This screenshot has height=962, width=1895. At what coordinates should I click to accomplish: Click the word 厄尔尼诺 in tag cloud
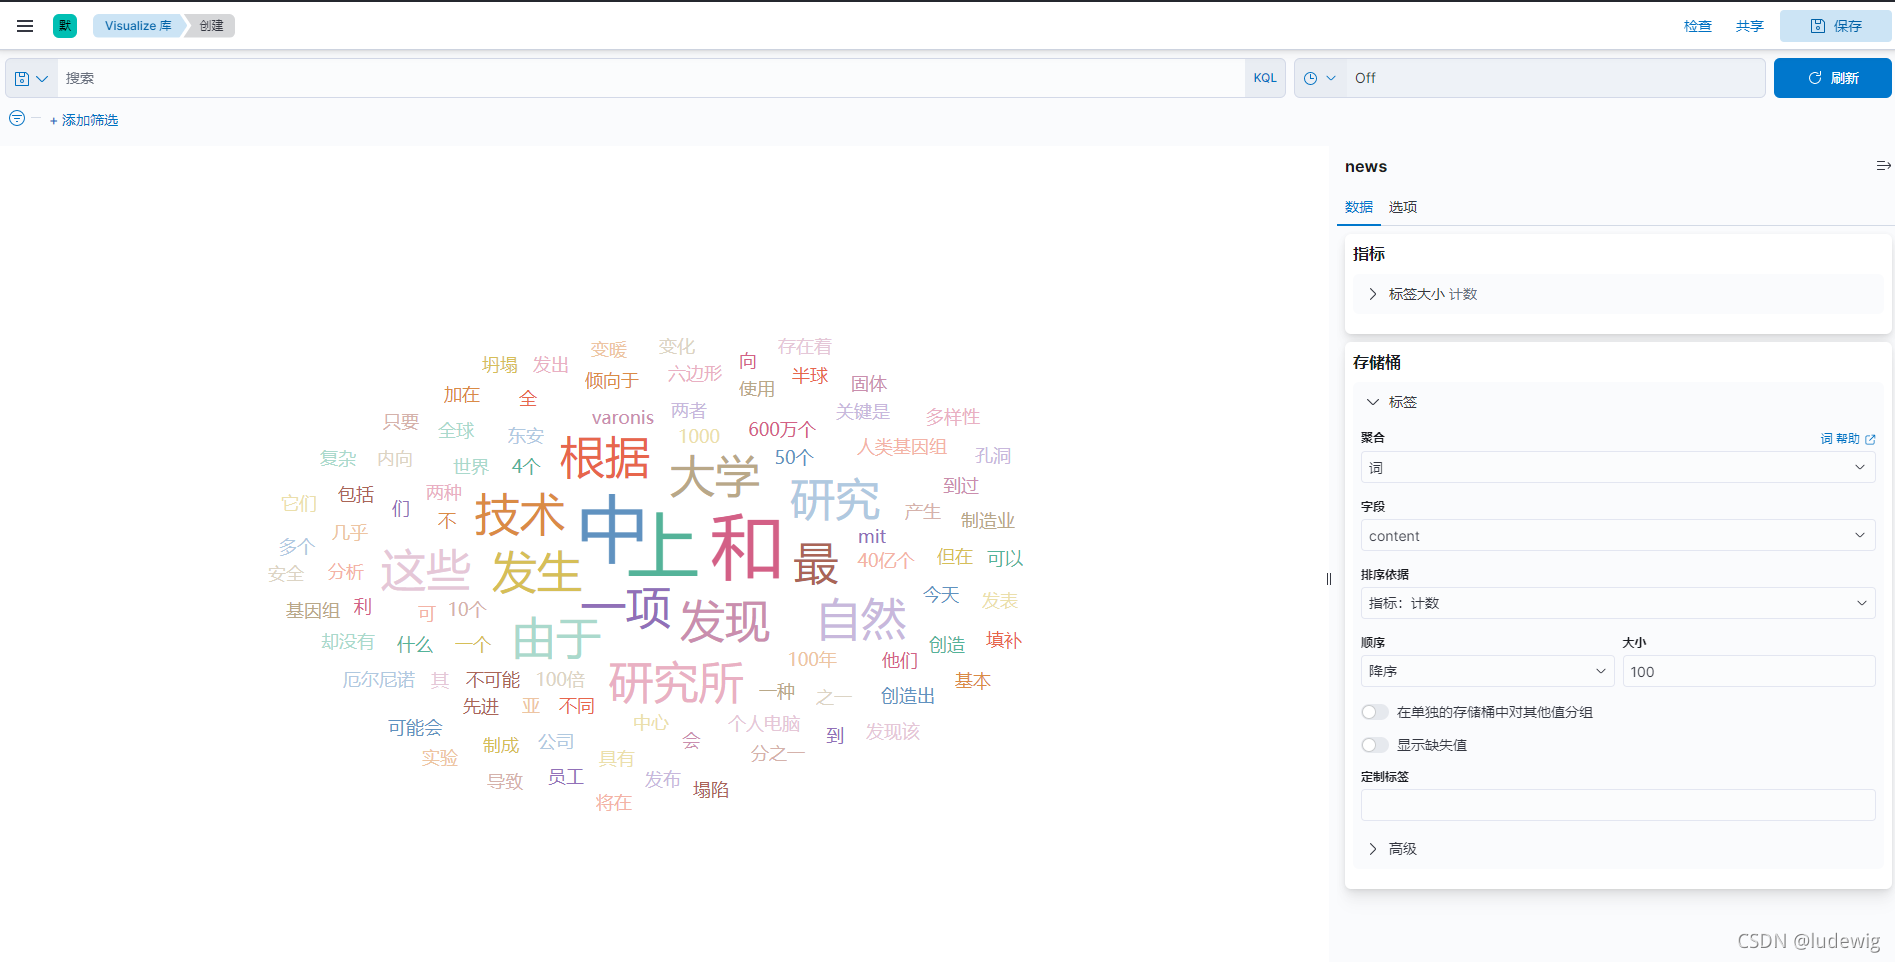click(378, 680)
